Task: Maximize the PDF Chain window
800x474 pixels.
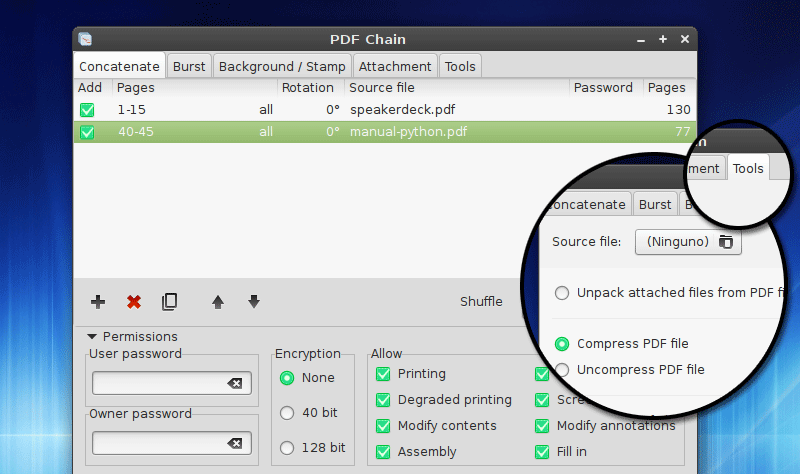Action: click(663, 39)
